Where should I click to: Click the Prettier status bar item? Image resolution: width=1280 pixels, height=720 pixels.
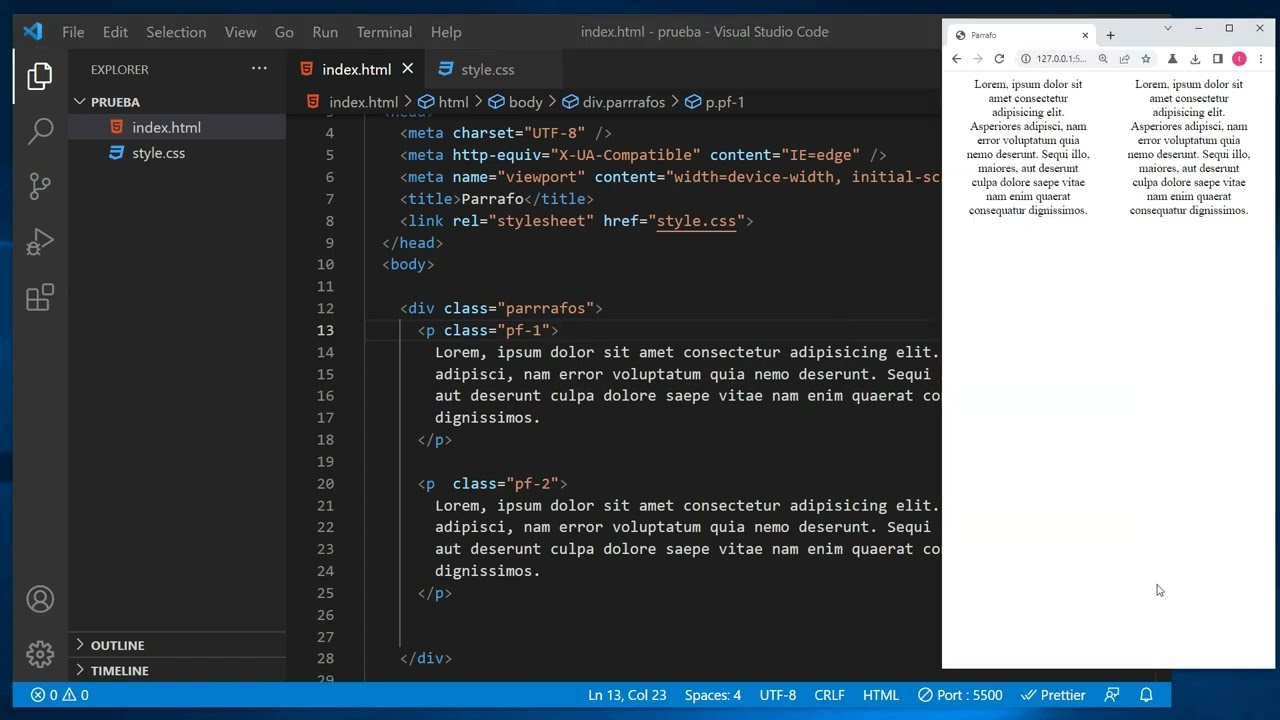[x=1053, y=695]
